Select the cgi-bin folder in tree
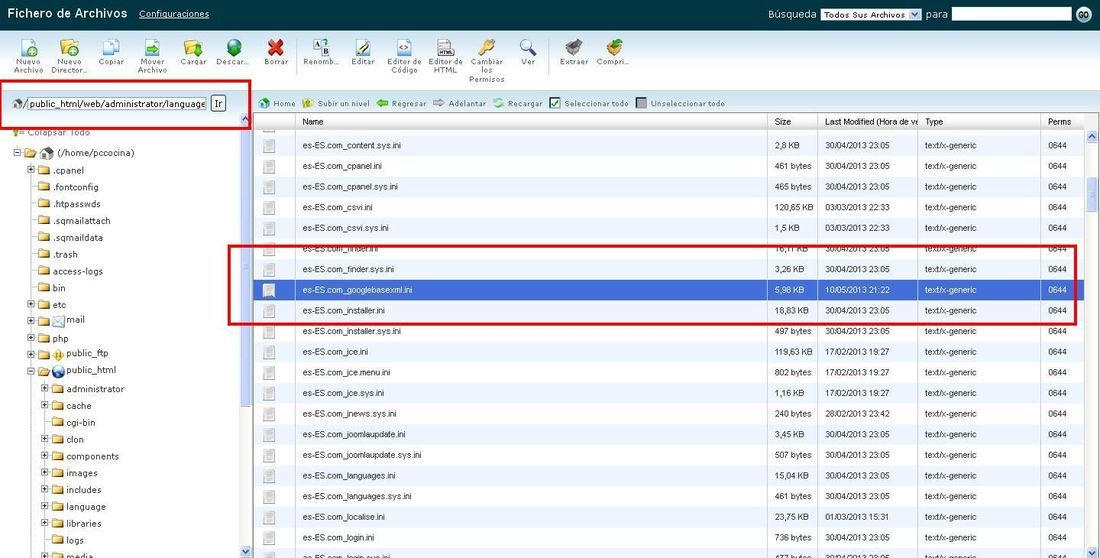This screenshot has height=558, width=1100. click(81, 423)
